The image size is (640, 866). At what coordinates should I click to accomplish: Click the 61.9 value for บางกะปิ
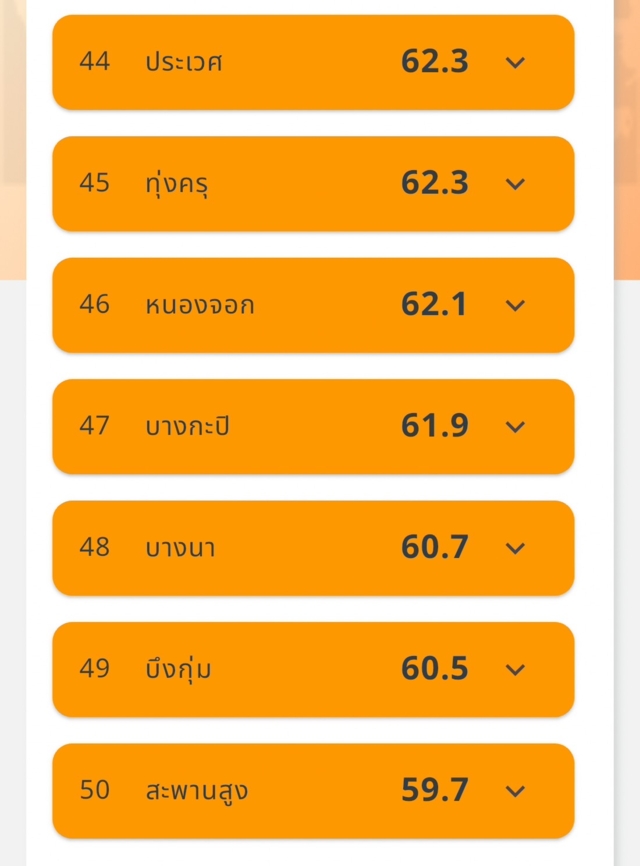(434, 427)
